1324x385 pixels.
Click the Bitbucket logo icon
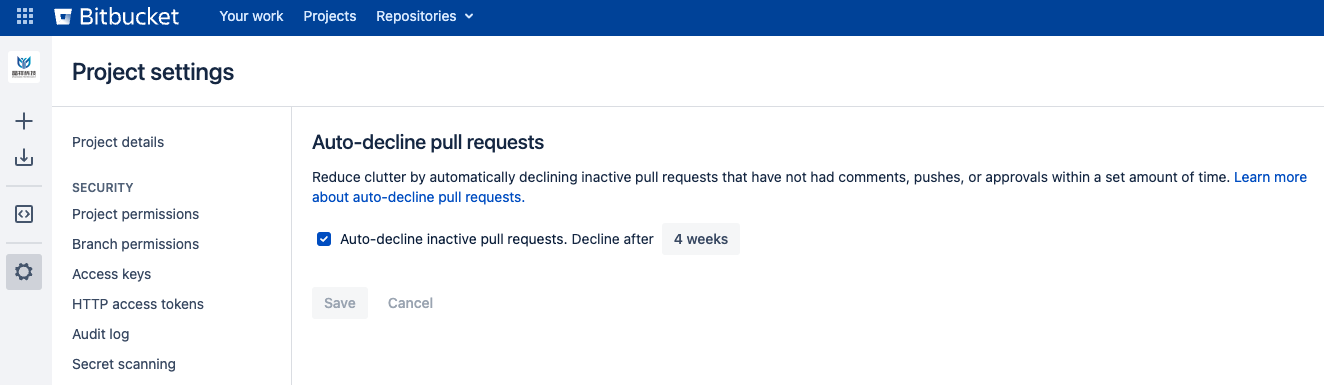point(64,17)
